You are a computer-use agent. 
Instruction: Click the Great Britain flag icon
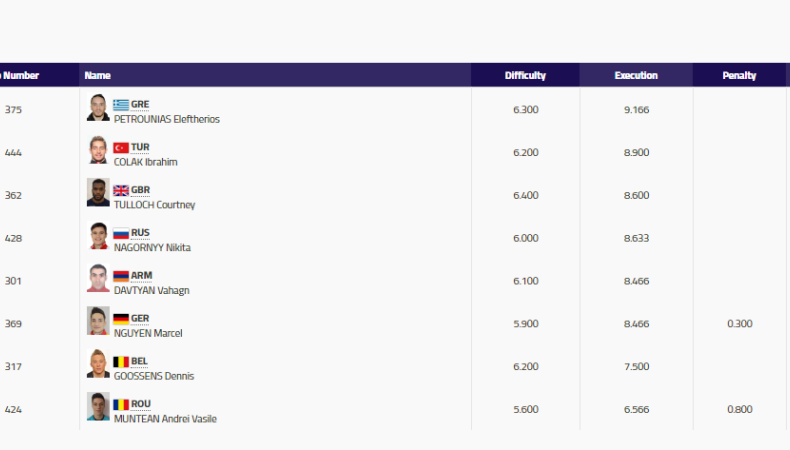coord(121,190)
